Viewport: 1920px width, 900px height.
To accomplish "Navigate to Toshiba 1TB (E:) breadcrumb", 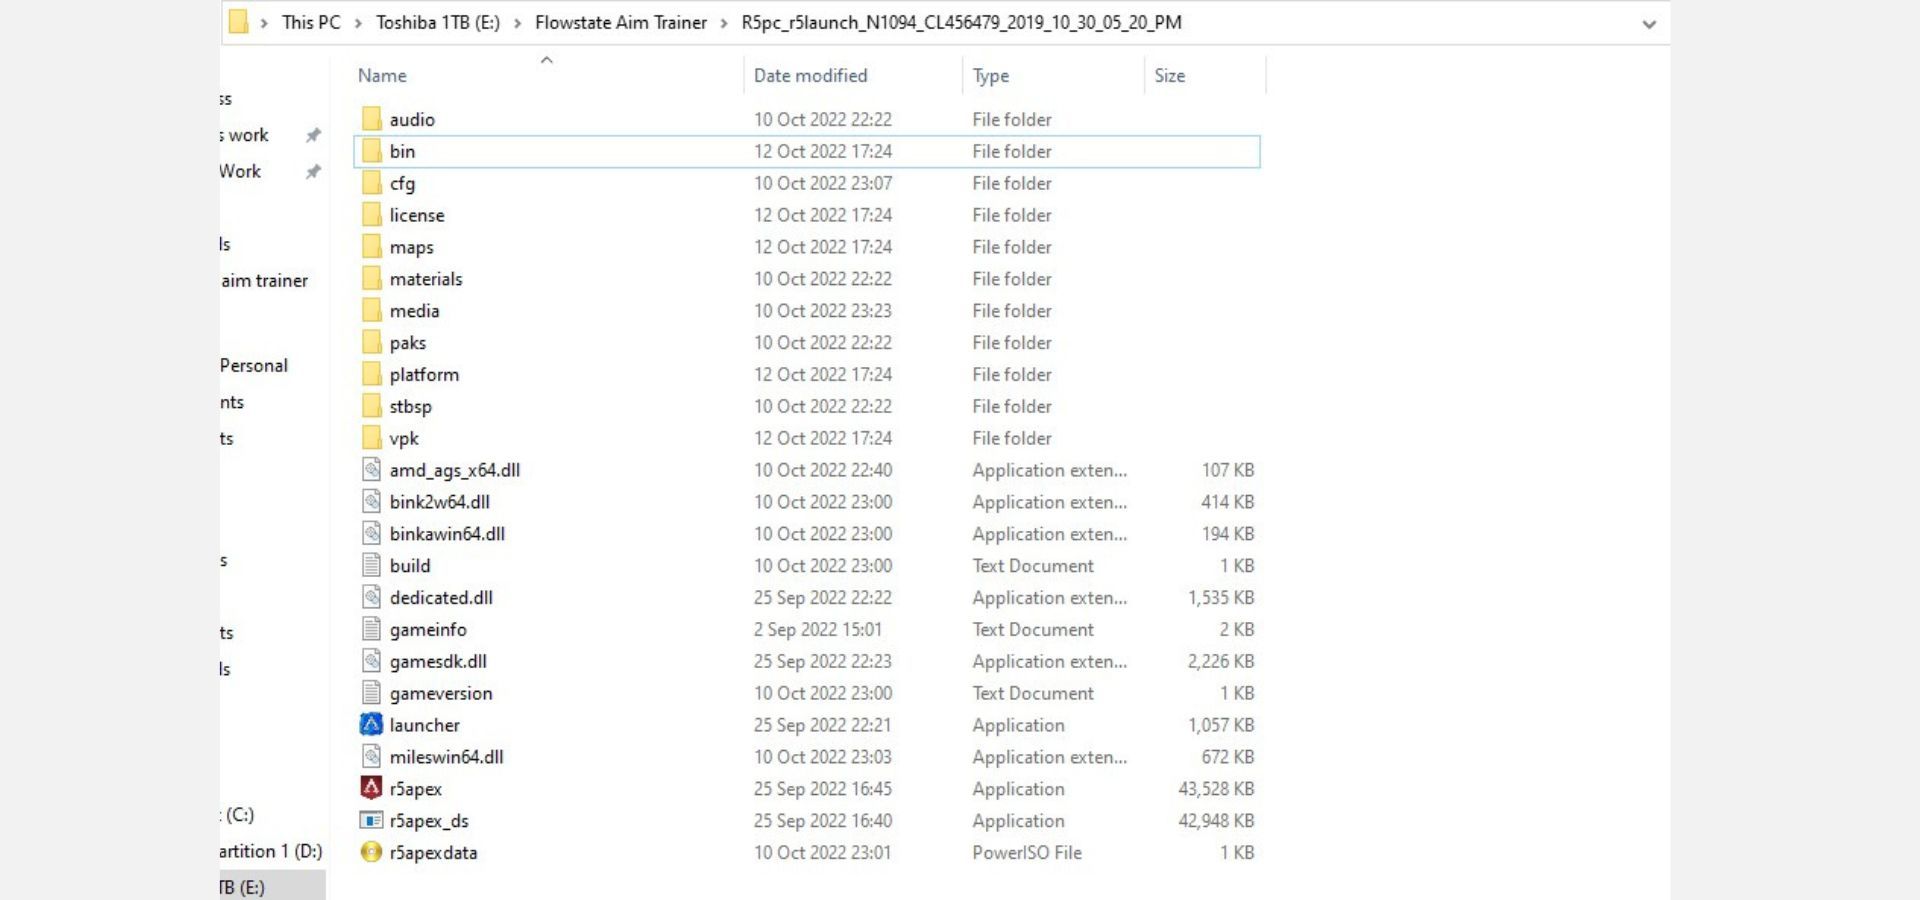I will (x=438, y=22).
